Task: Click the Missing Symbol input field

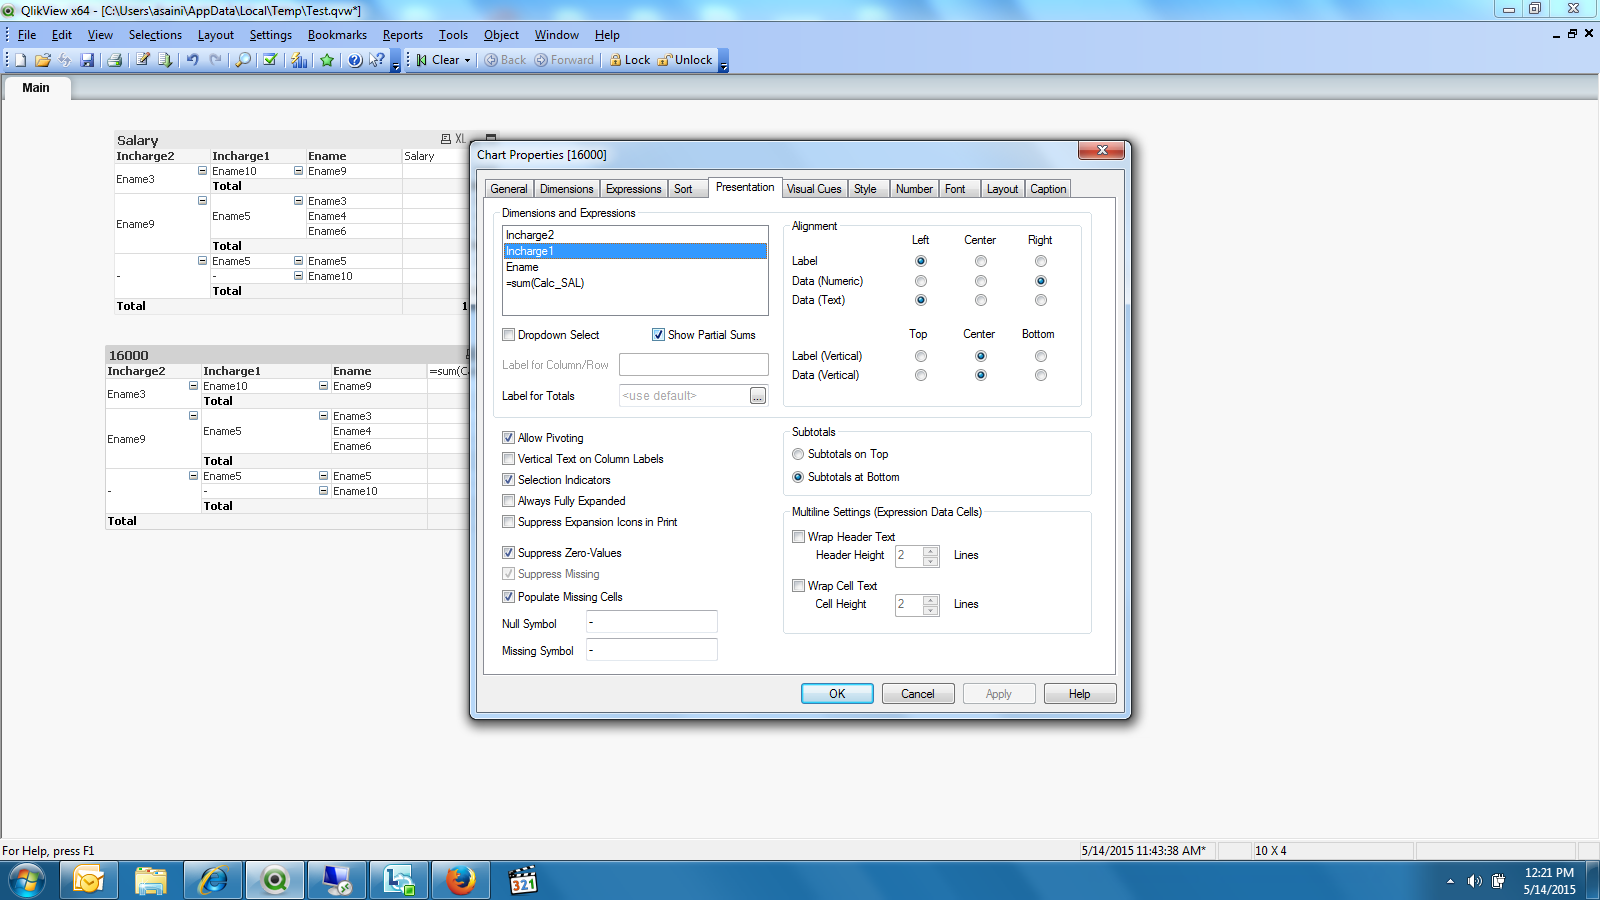Action: 651,650
